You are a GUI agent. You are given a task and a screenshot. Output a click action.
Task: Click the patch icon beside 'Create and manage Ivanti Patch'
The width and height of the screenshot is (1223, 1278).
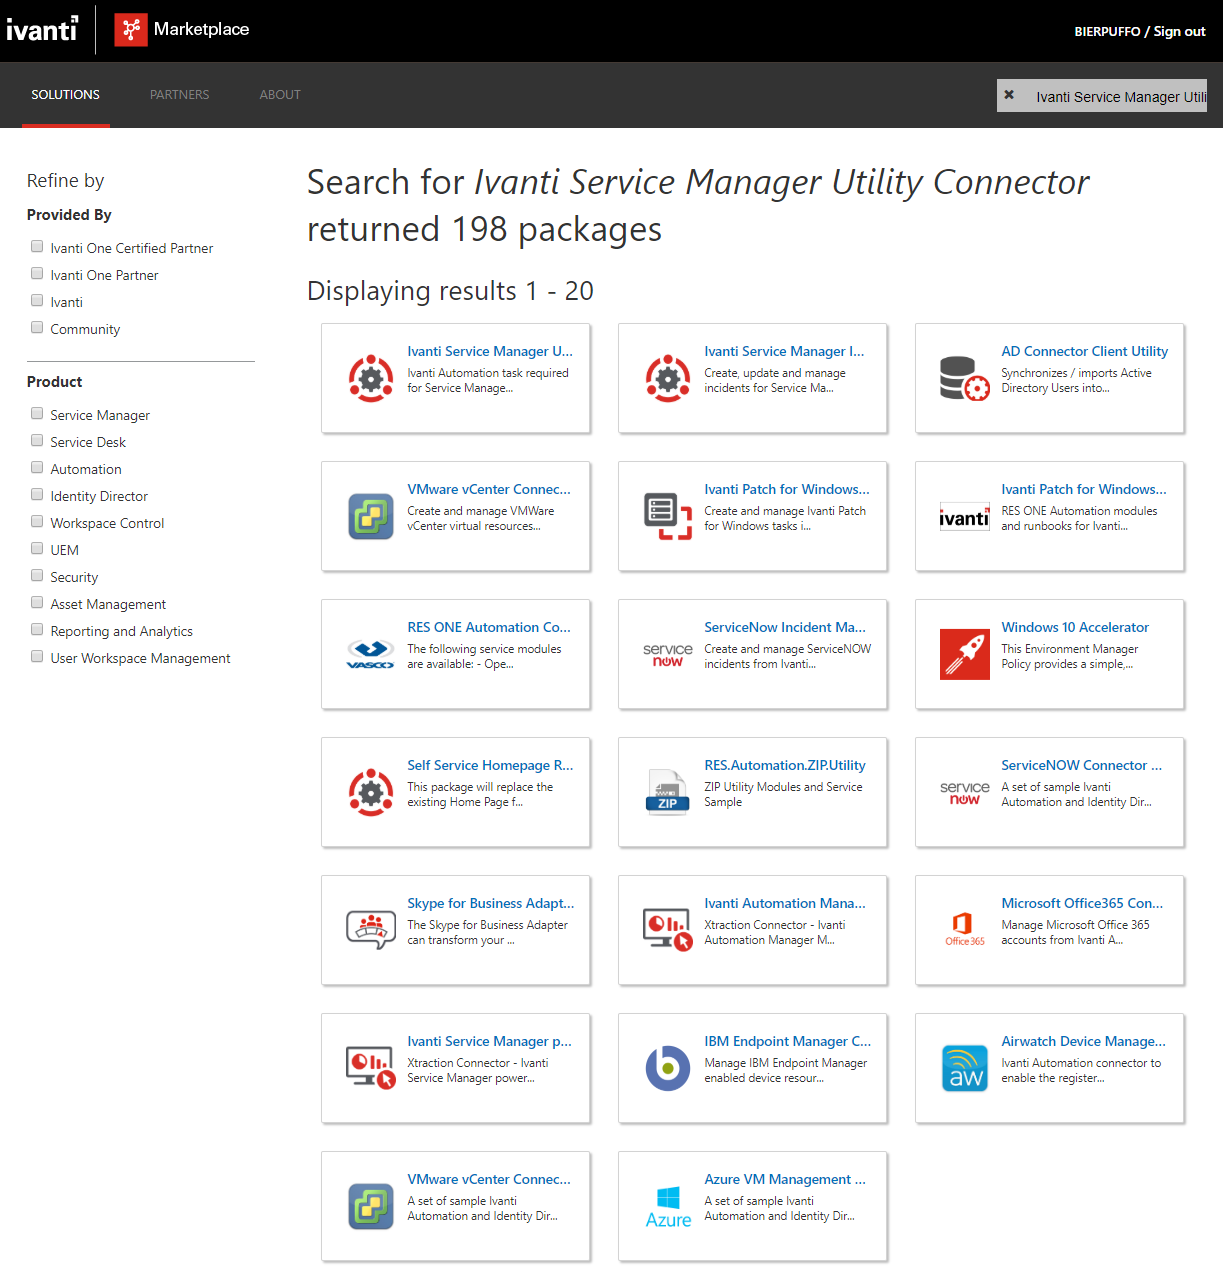pos(668,516)
